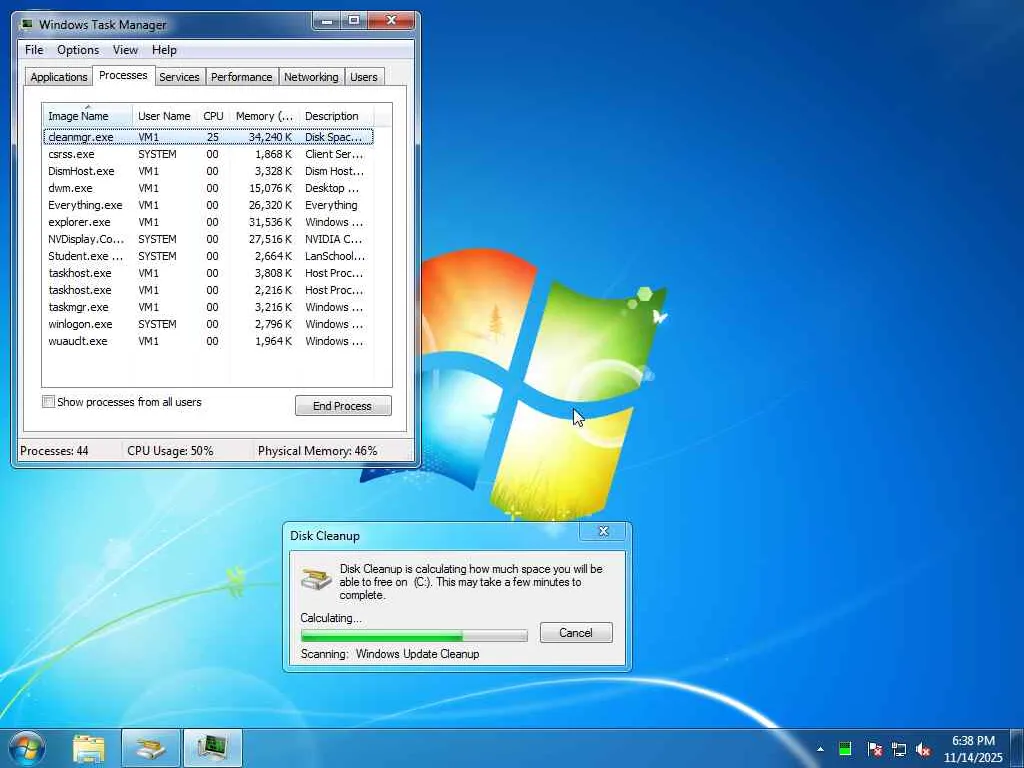Switch to Task Manager taskbar icon

213,748
